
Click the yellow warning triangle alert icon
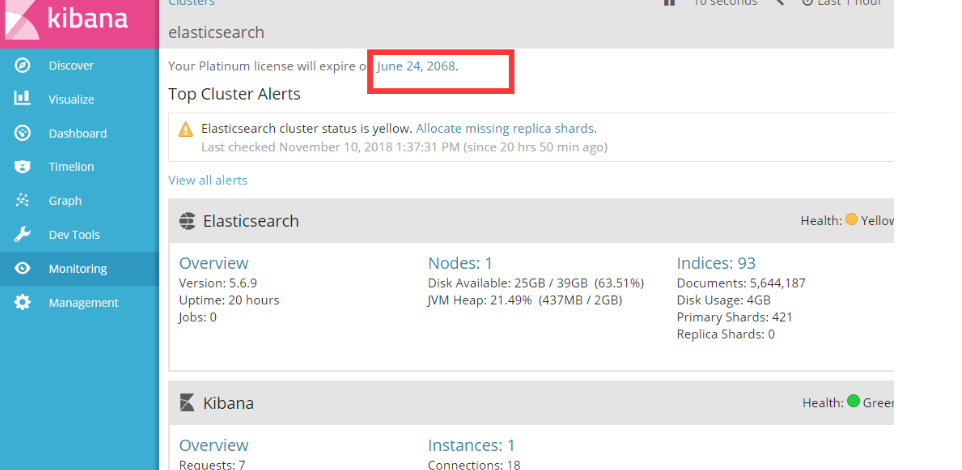coord(185,129)
